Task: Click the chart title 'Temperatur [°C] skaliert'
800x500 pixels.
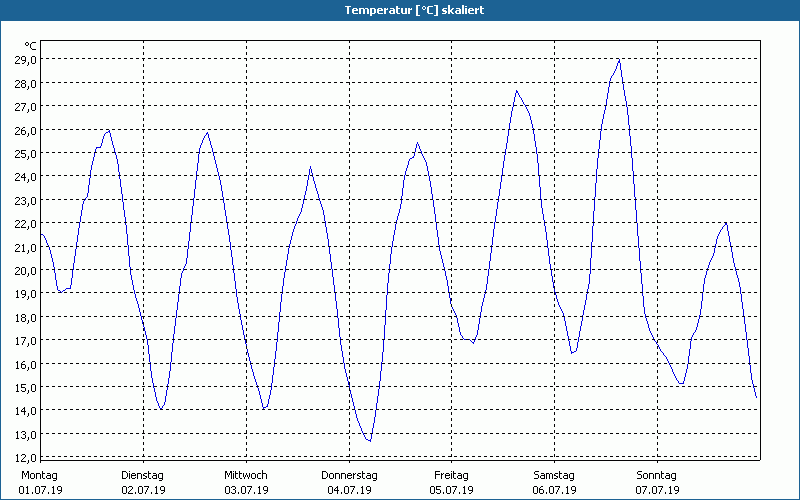Action: 400,9
